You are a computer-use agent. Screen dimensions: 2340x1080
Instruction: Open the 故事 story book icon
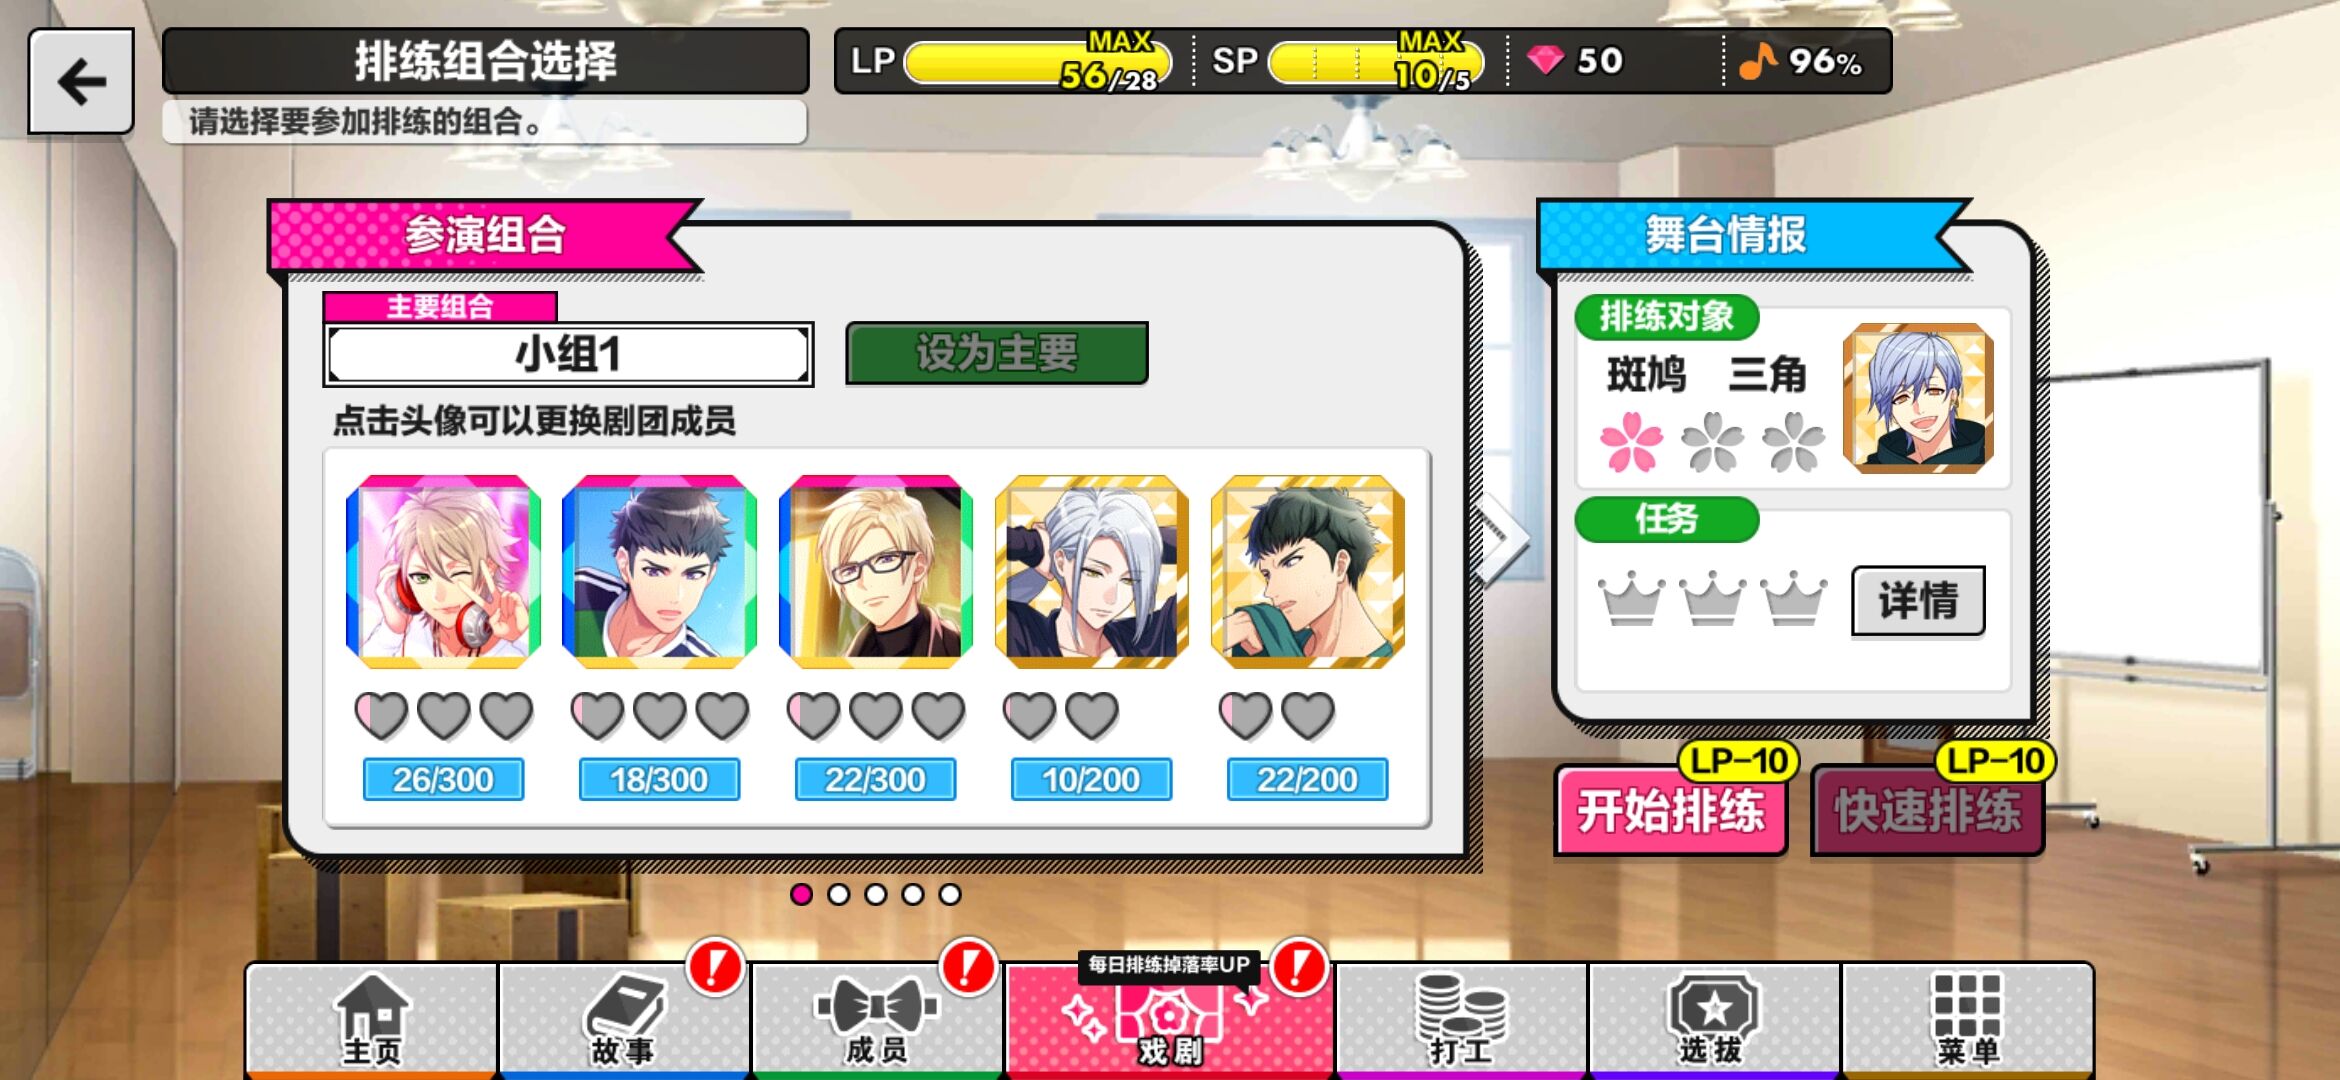(x=624, y=1020)
